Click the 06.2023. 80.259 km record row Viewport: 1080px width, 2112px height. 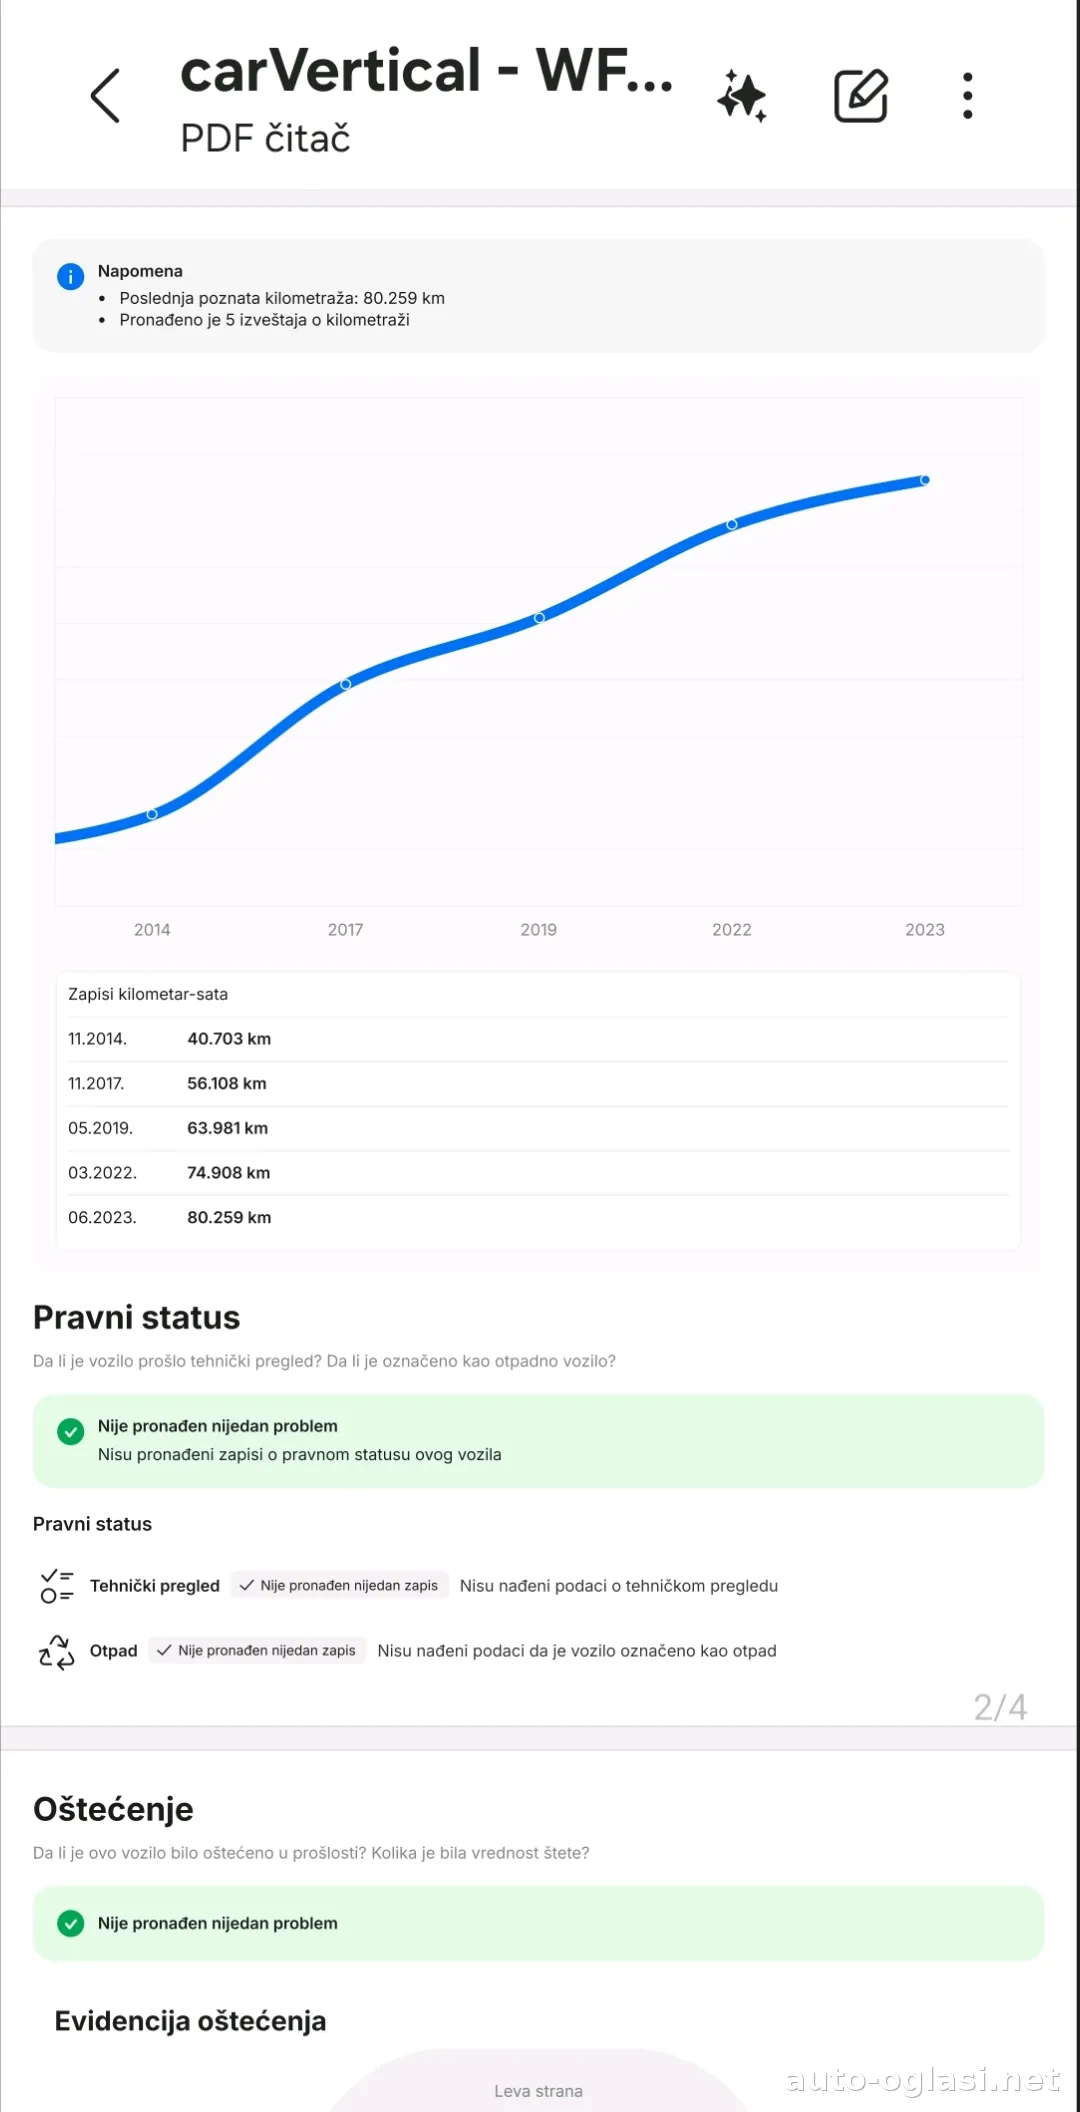tap(538, 1217)
